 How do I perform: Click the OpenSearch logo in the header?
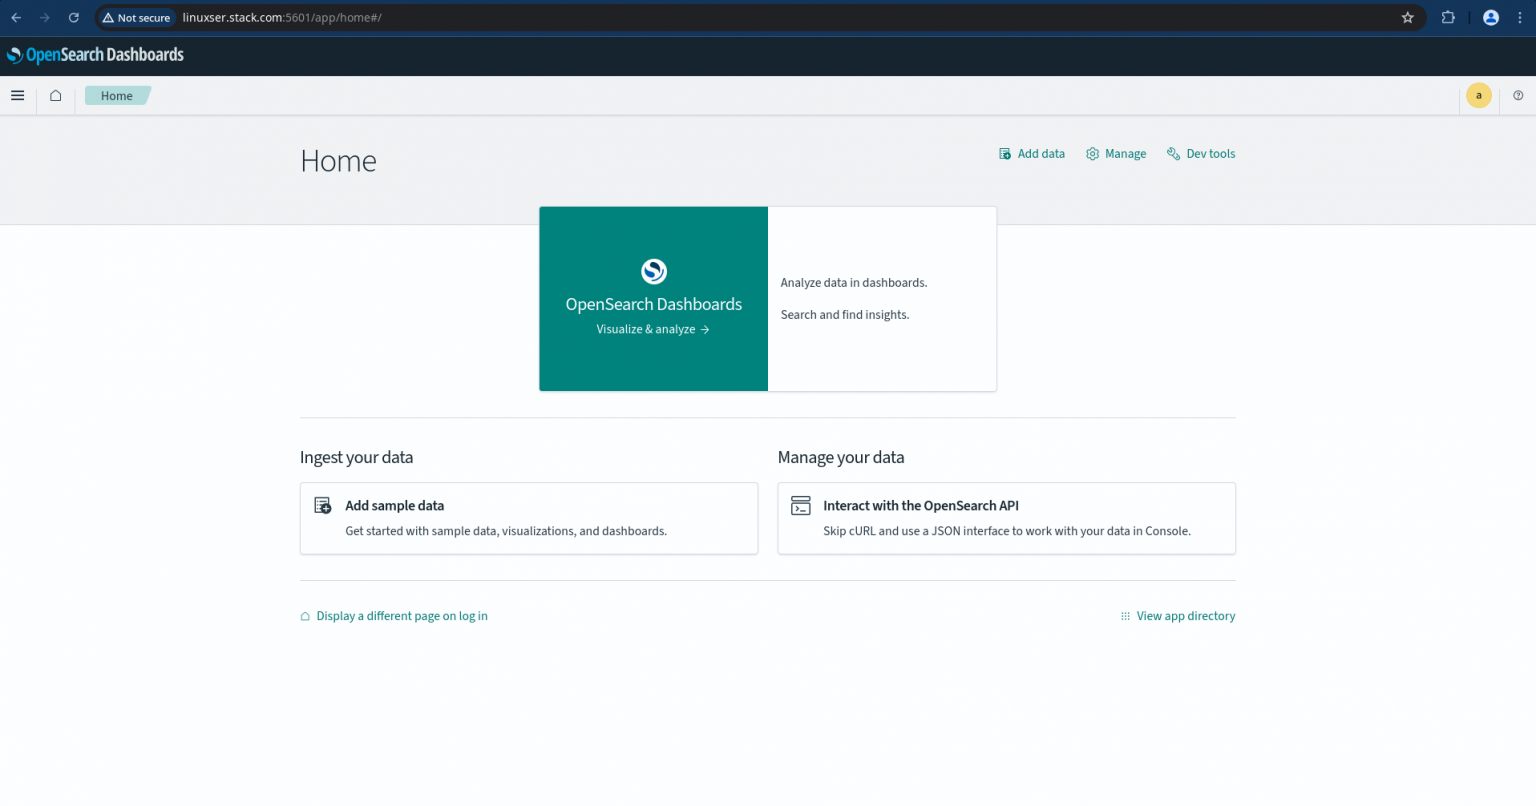(x=14, y=54)
